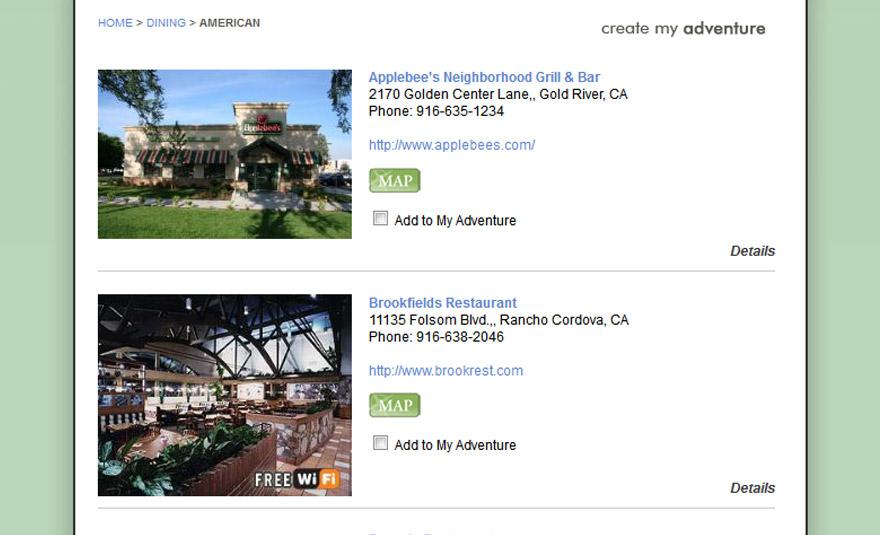The height and width of the screenshot is (535, 880).
Task: Click the partially visible third restaurant title
Action: [432, 533]
